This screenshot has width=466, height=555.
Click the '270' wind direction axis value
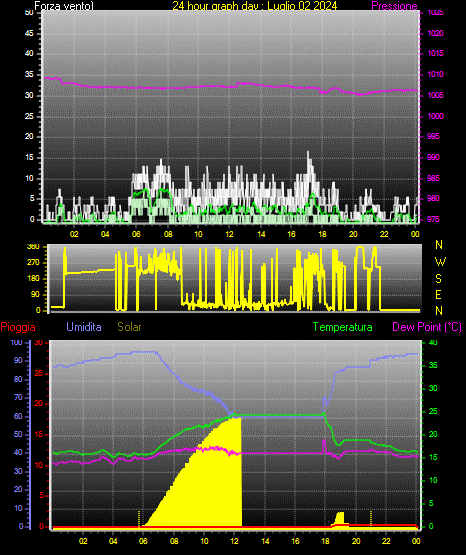click(33, 263)
